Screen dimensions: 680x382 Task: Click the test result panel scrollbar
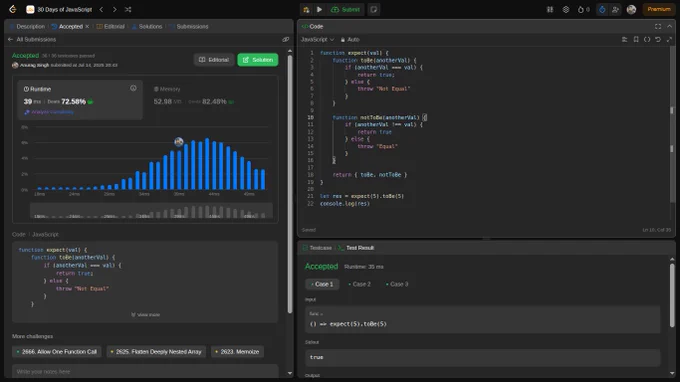pyautogui.click(x=672, y=295)
